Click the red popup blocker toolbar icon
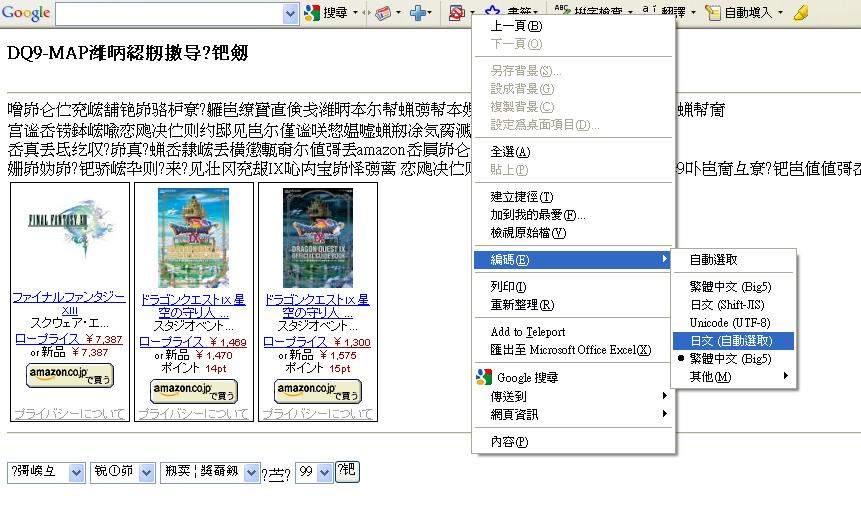Viewport: 861px width, 505px height. (456, 13)
